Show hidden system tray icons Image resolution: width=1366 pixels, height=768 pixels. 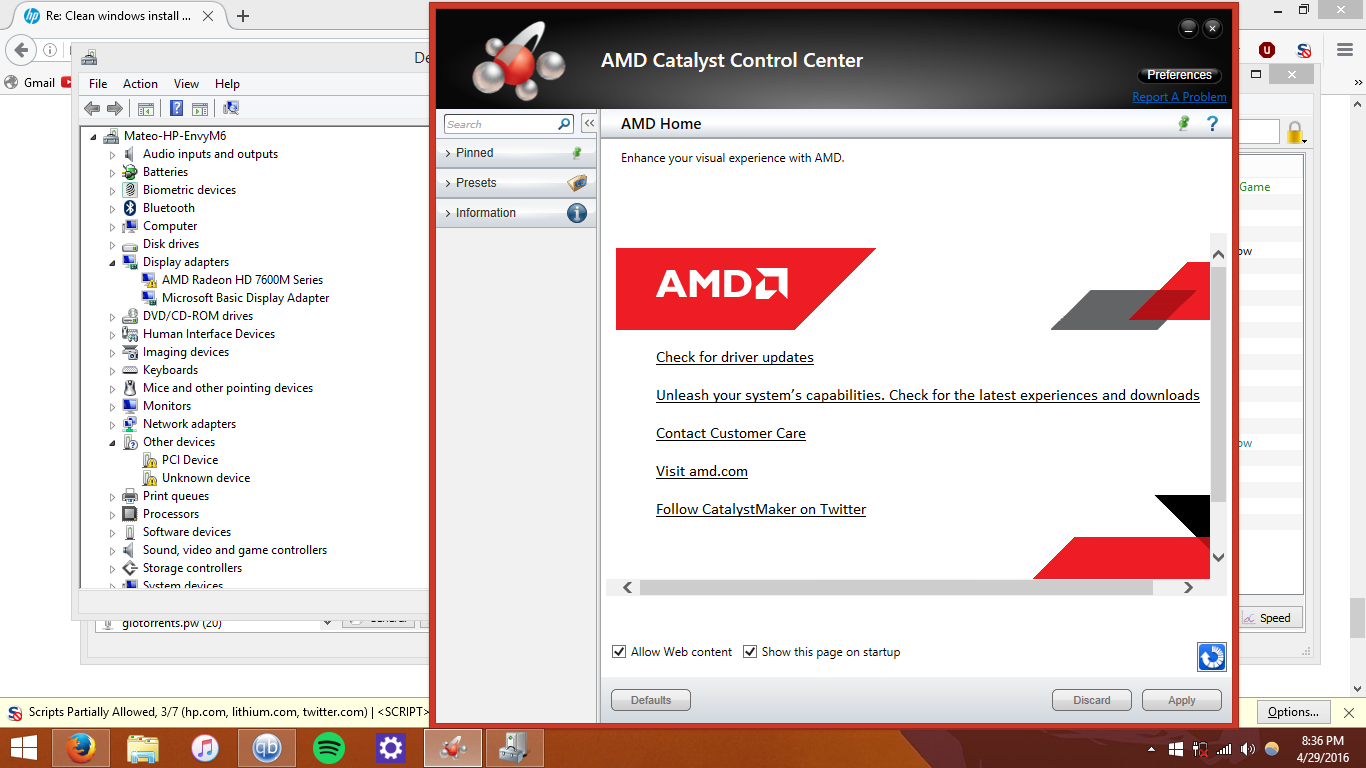coord(1152,748)
